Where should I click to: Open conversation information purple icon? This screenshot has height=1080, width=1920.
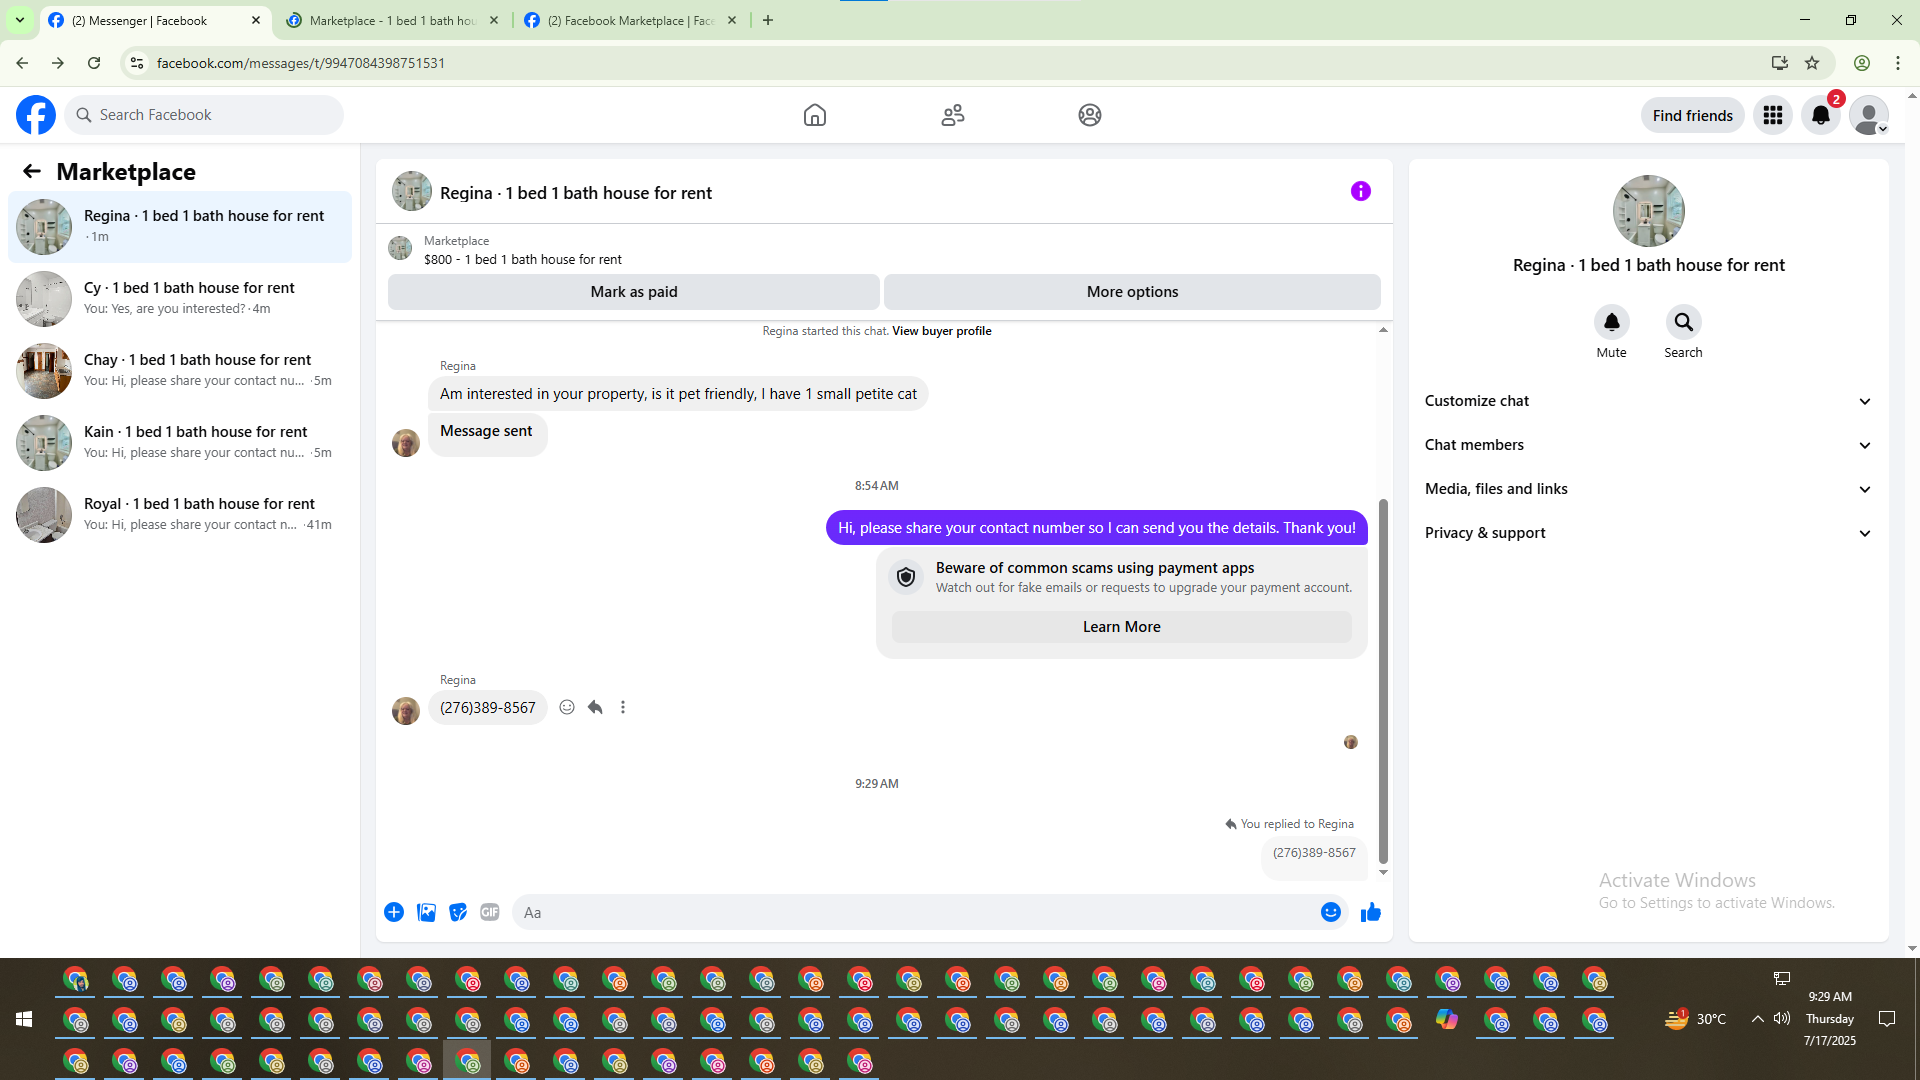pyautogui.click(x=1361, y=191)
